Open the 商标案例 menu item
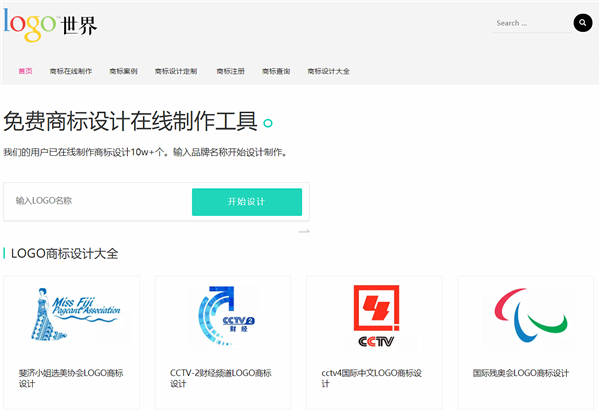 coord(123,71)
